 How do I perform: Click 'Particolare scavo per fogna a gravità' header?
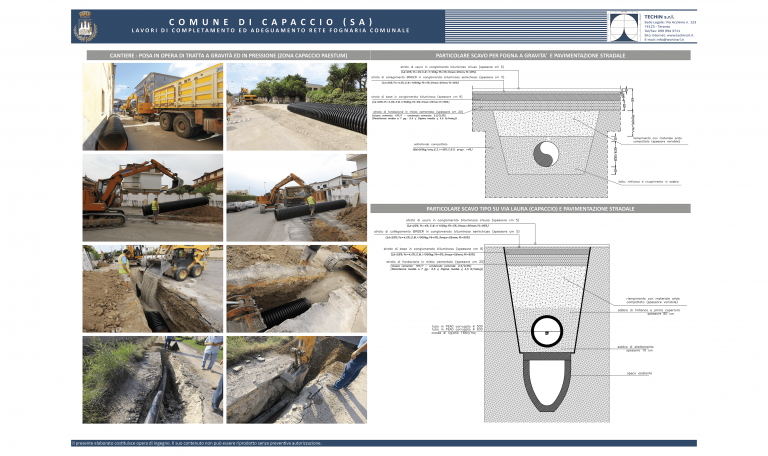(x=533, y=56)
